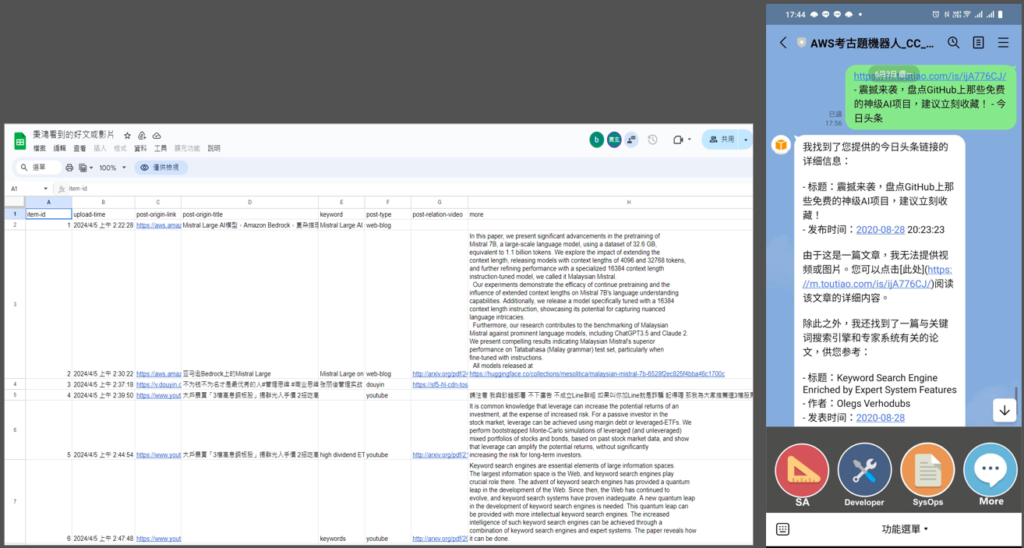
Task: Click the fx formula icon
Action: coord(61,189)
